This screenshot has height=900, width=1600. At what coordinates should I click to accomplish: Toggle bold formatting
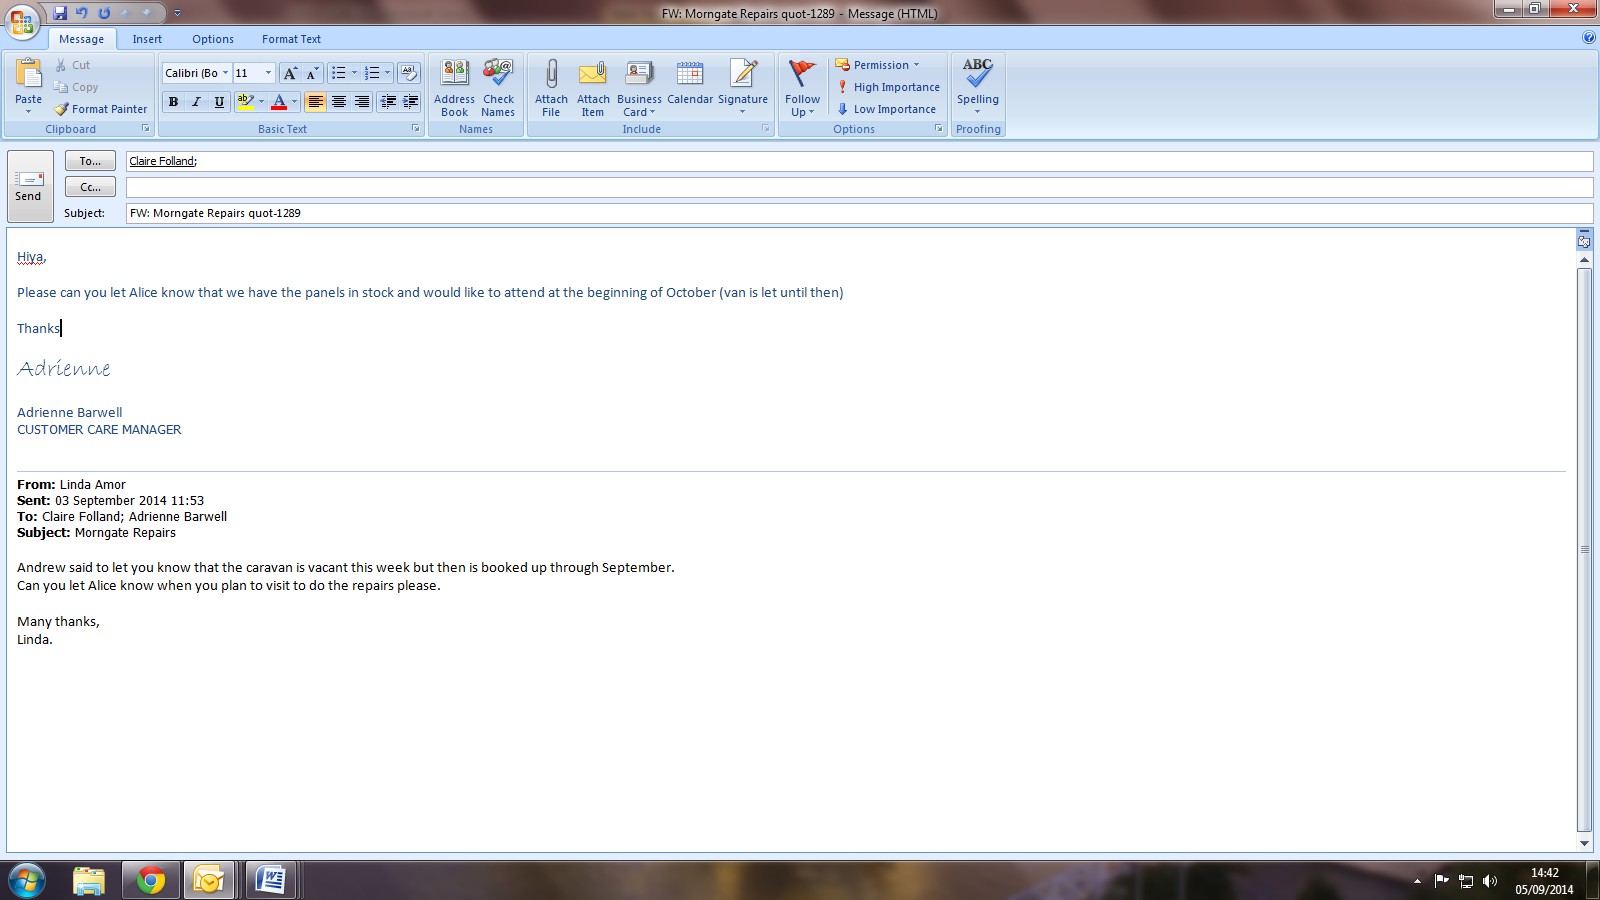pos(174,102)
